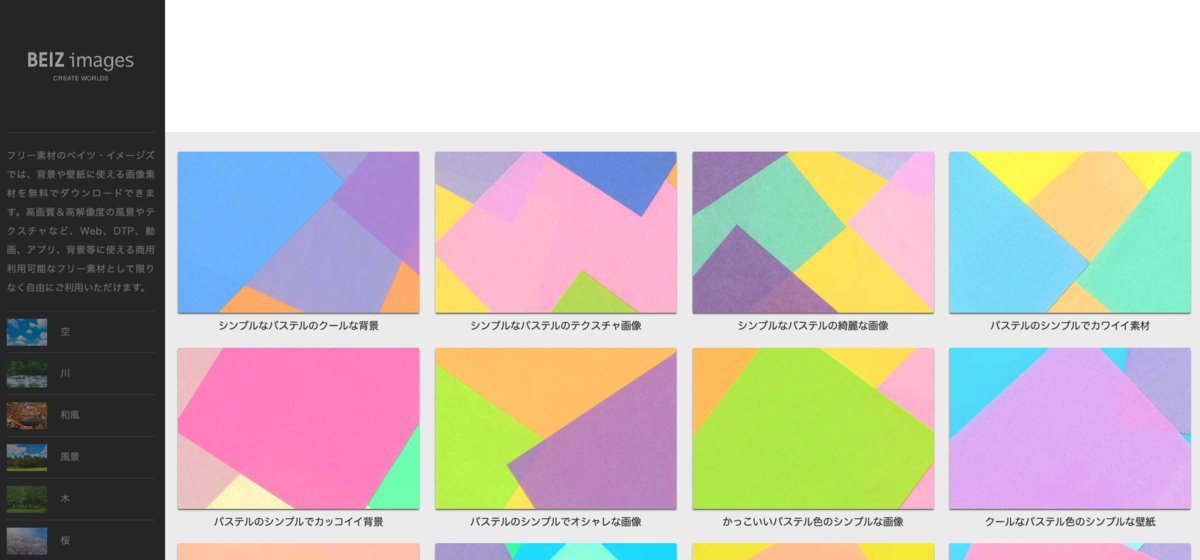1200x560 pixels.
Task: Click caption link パステルのシンプルでオシャレな画像
Action: click(556, 522)
